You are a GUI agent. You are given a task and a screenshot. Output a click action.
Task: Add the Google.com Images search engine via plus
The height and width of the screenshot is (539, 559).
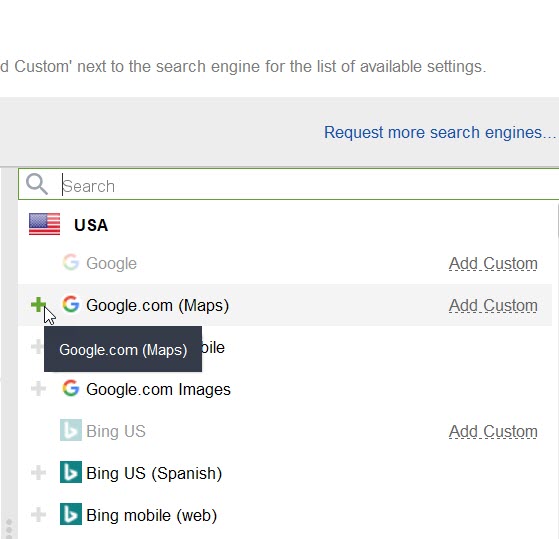click(x=38, y=389)
